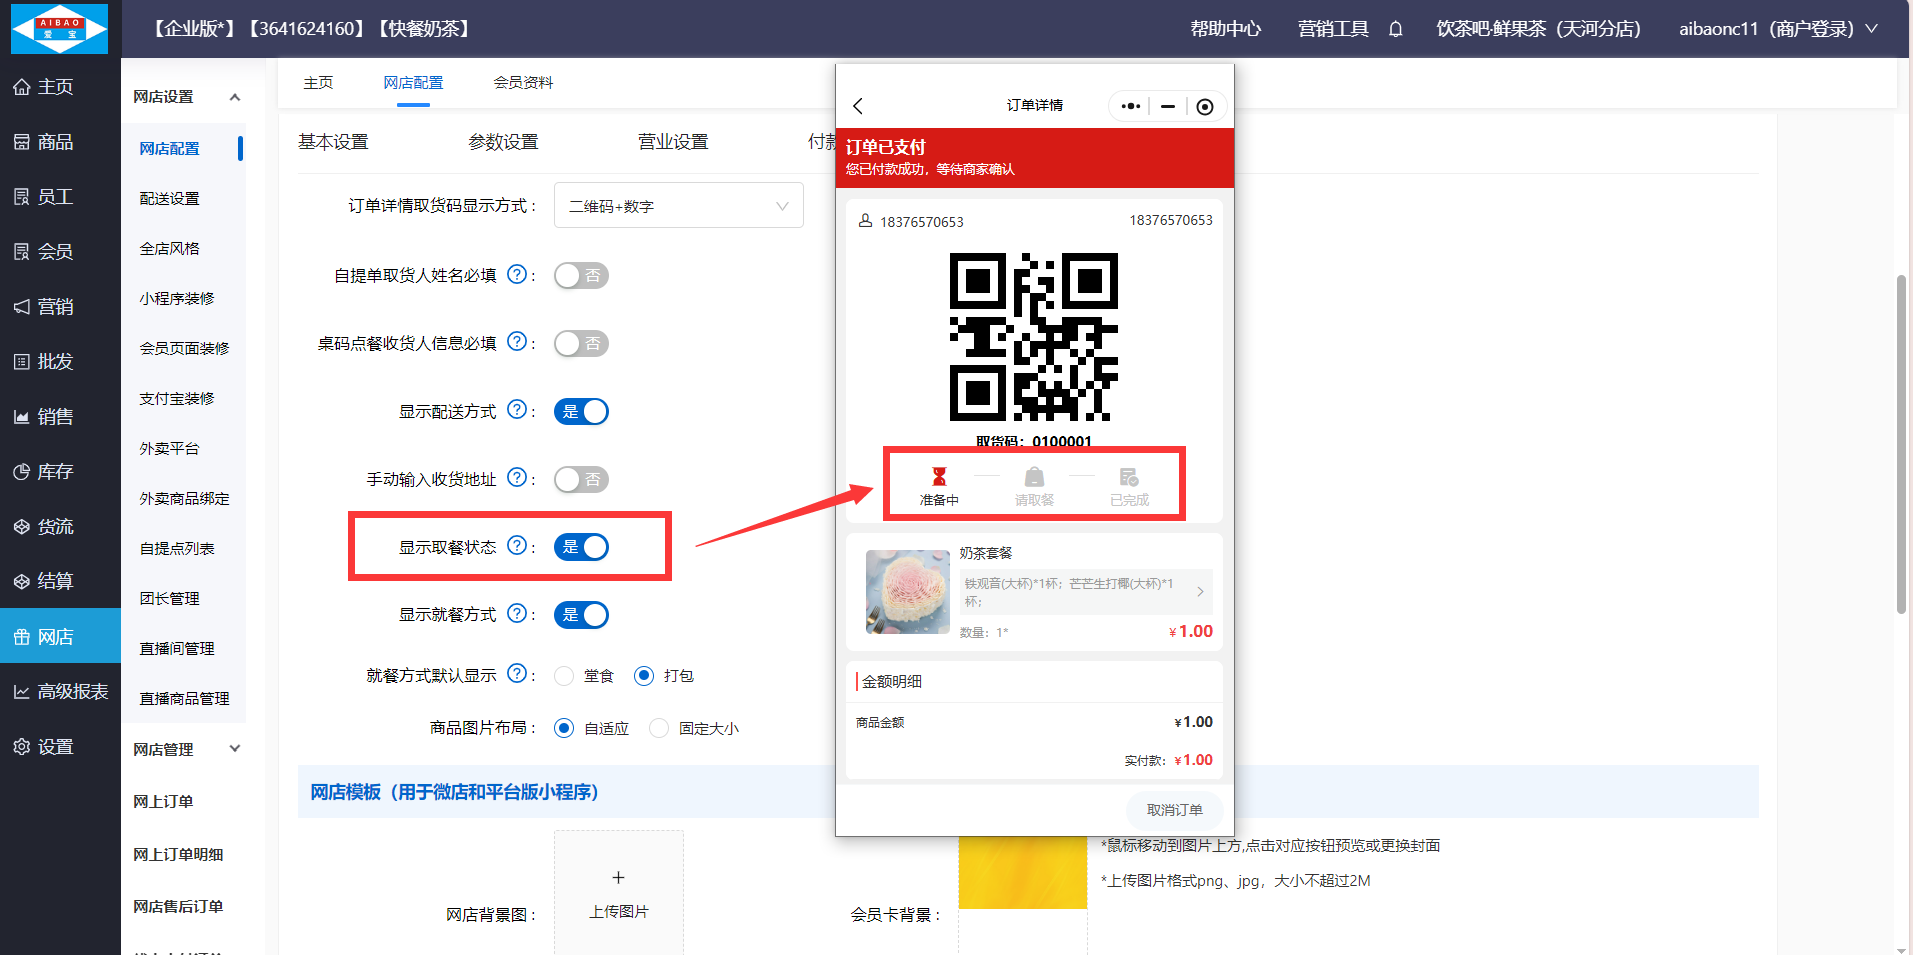
Task: Click help icon next to 显示取餐状态
Action: coord(517,546)
